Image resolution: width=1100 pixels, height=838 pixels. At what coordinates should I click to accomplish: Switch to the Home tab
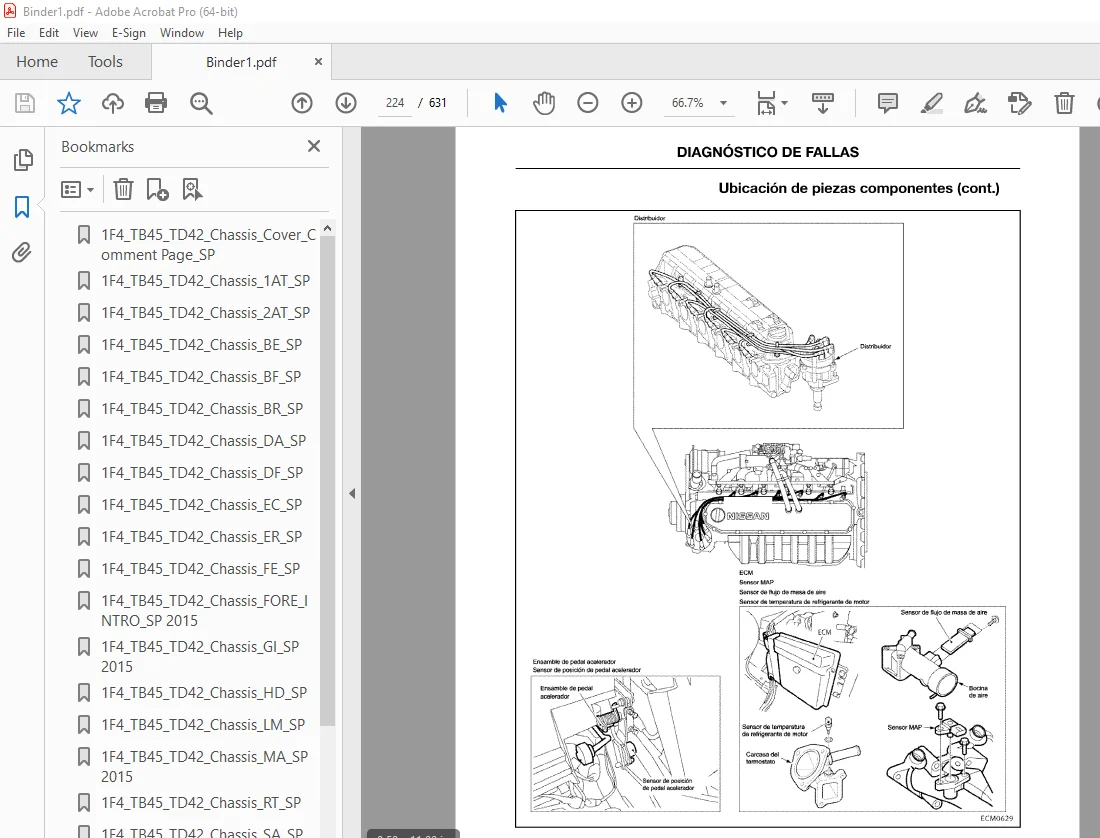pyautogui.click(x=37, y=62)
